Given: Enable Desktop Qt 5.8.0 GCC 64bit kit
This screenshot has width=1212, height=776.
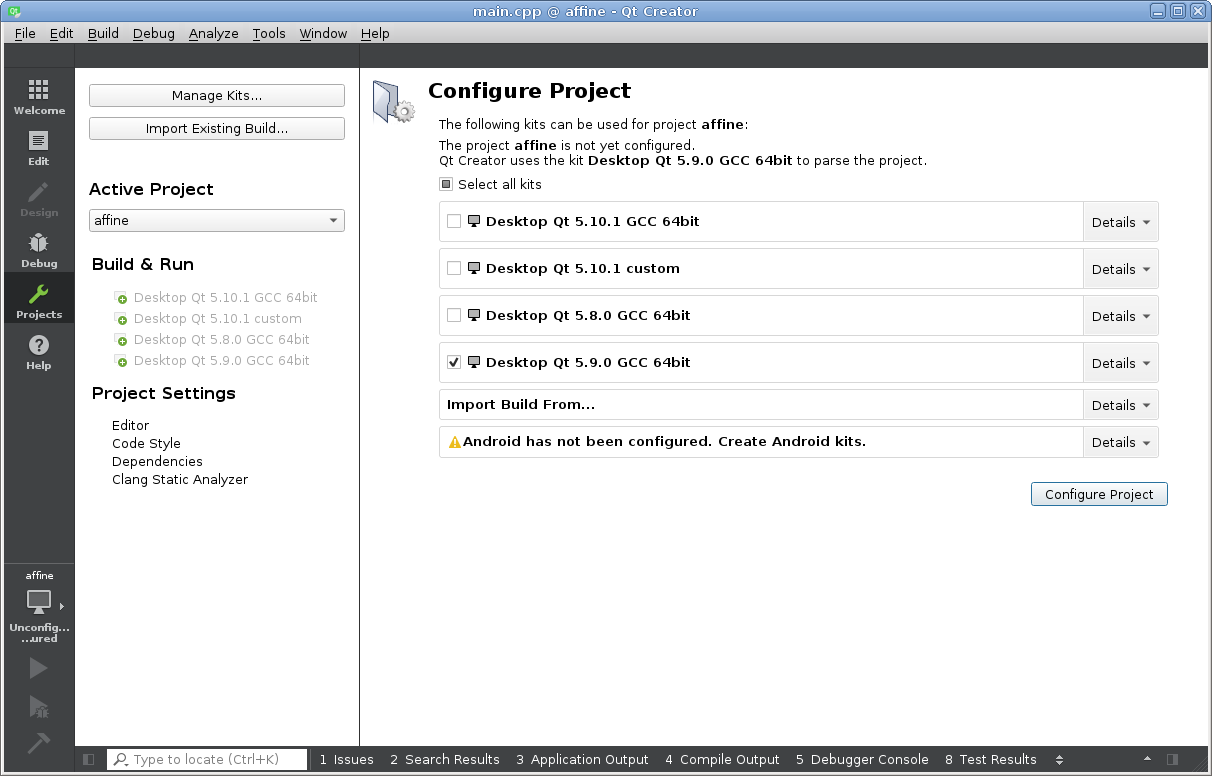Looking at the screenshot, I should tap(454, 315).
